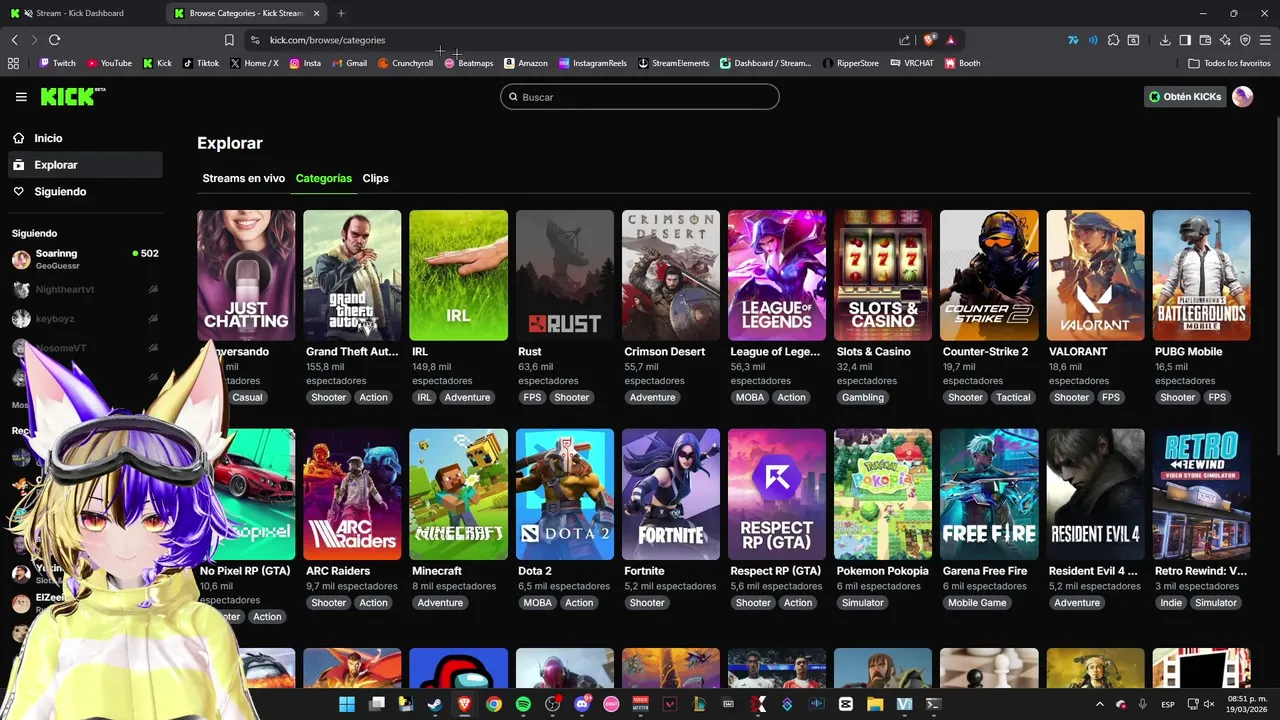Viewport: 1280px width, 720px height.
Task: Click the Resident Evil 4 category title
Action: (1093, 571)
